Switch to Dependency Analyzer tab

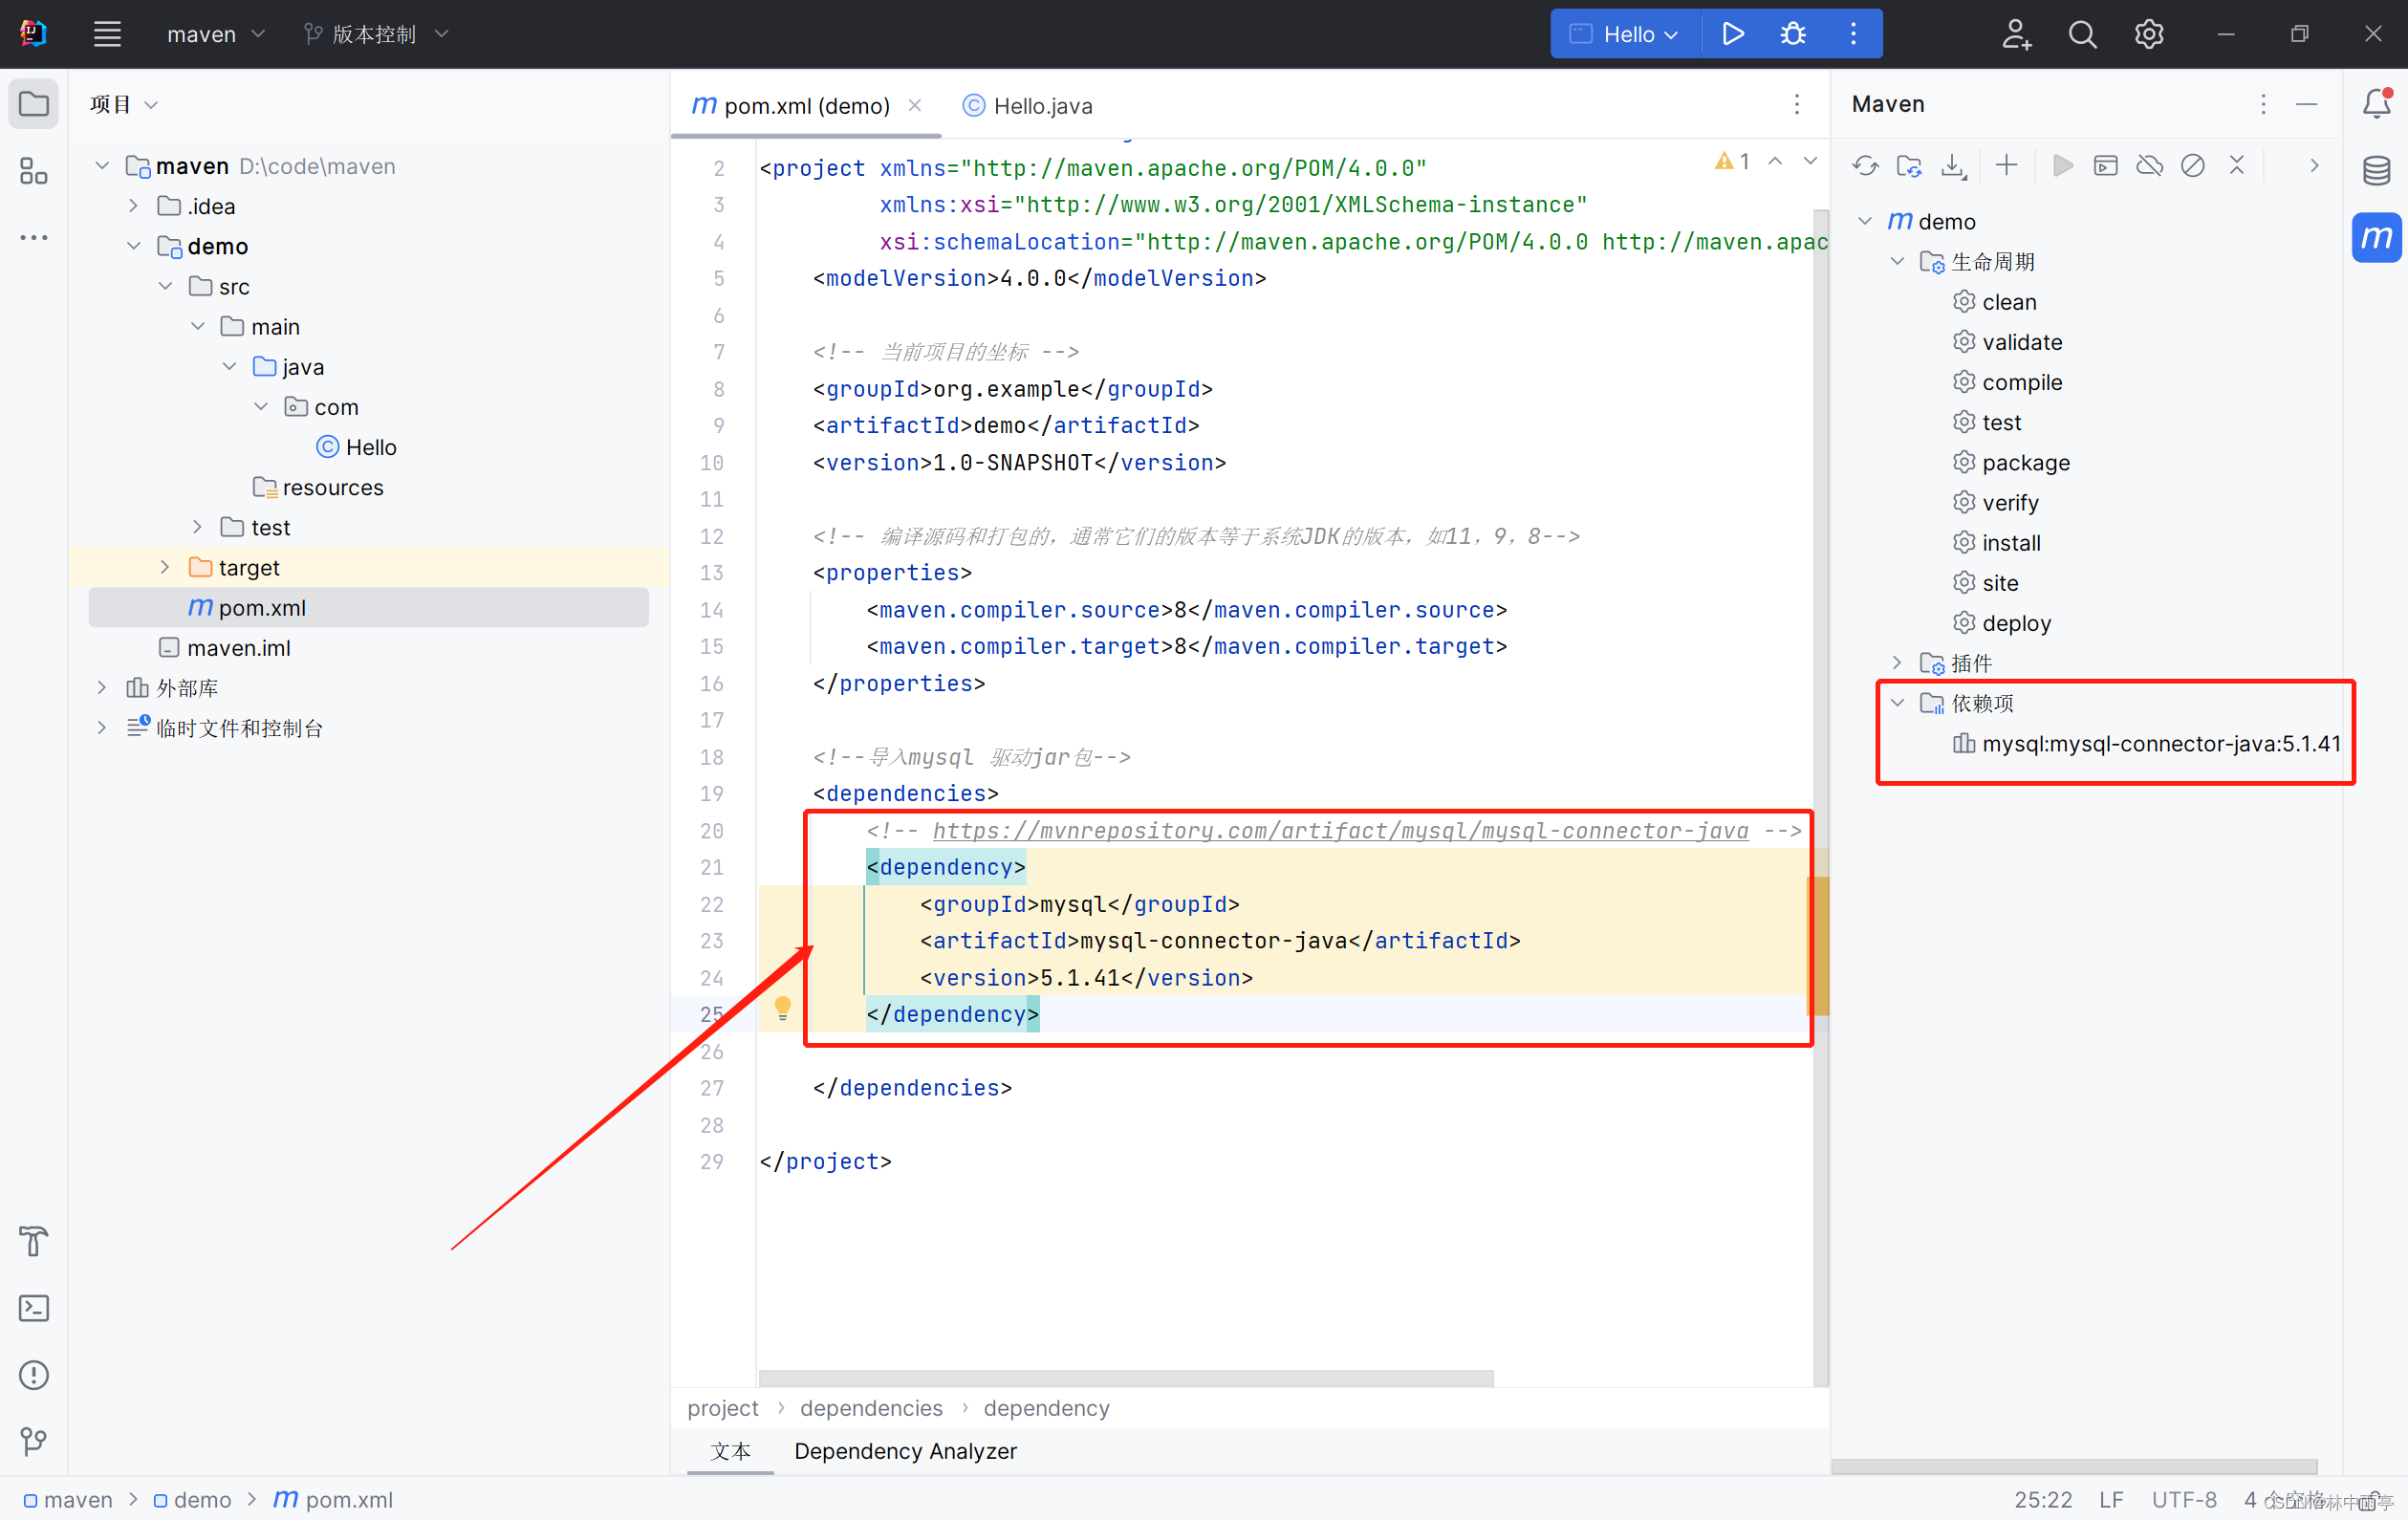tap(905, 1451)
